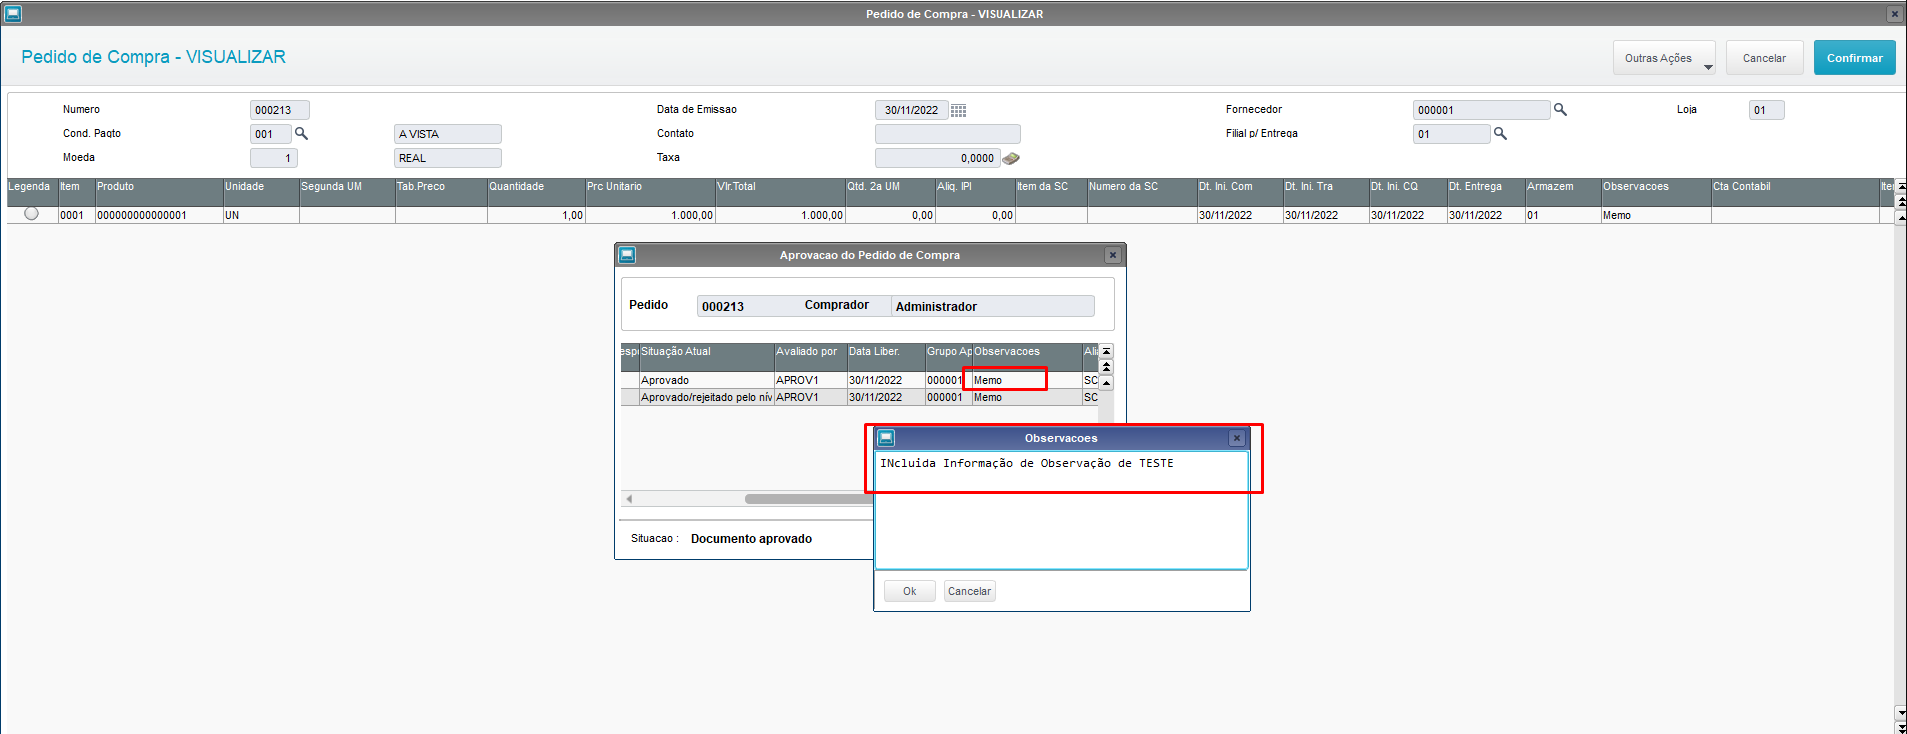This screenshot has width=1907, height=734.
Task: Click the main grid scrollbar down arrow
Action: pyautogui.click(x=1900, y=713)
